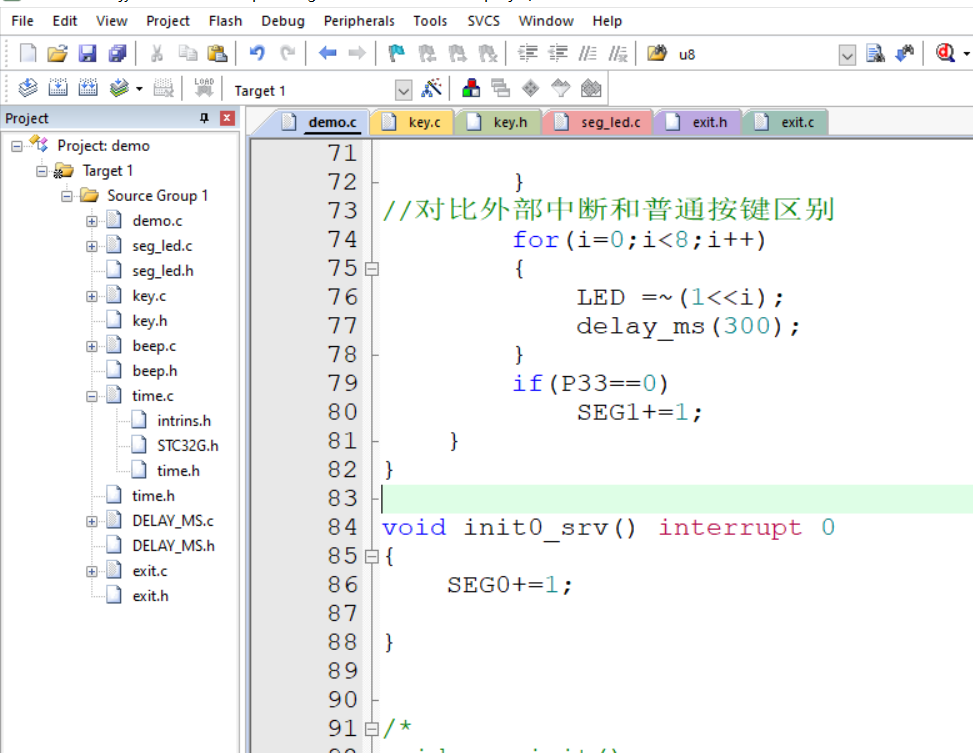Create a new file with New icon
The width and height of the screenshot is (973, 753).
point(27,53)
